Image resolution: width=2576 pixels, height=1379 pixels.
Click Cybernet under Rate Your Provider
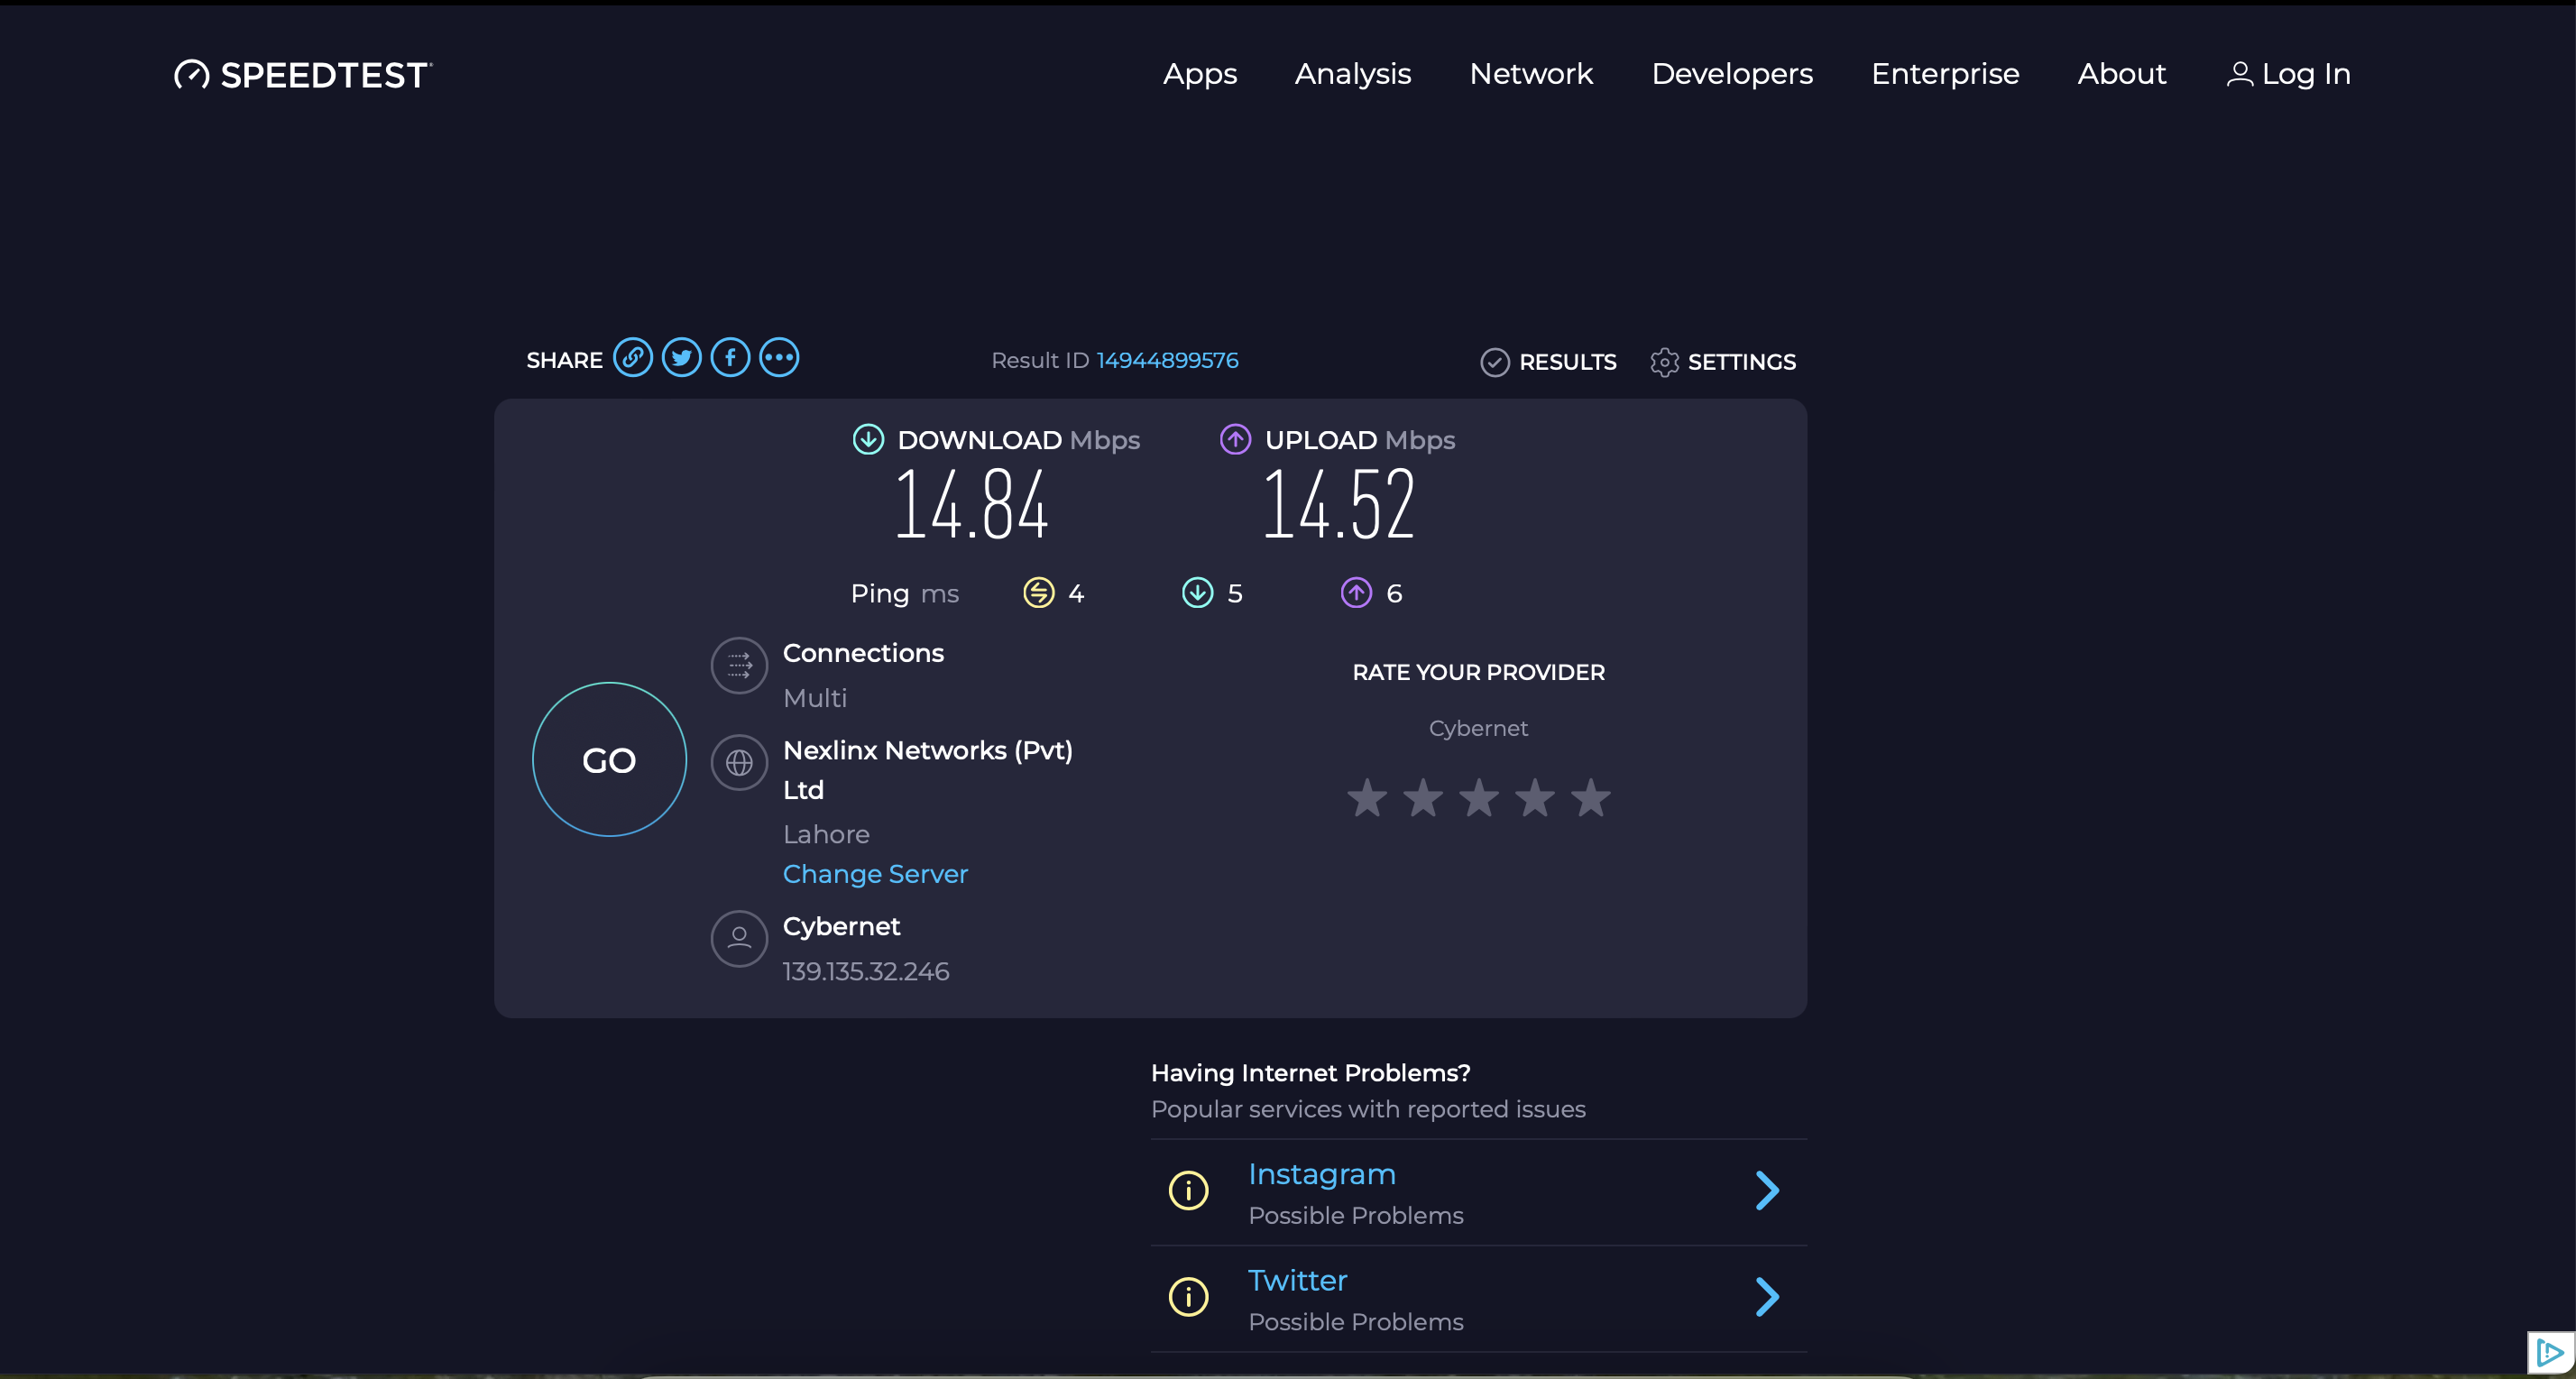pyautogui.click(x=1478, y=728)
